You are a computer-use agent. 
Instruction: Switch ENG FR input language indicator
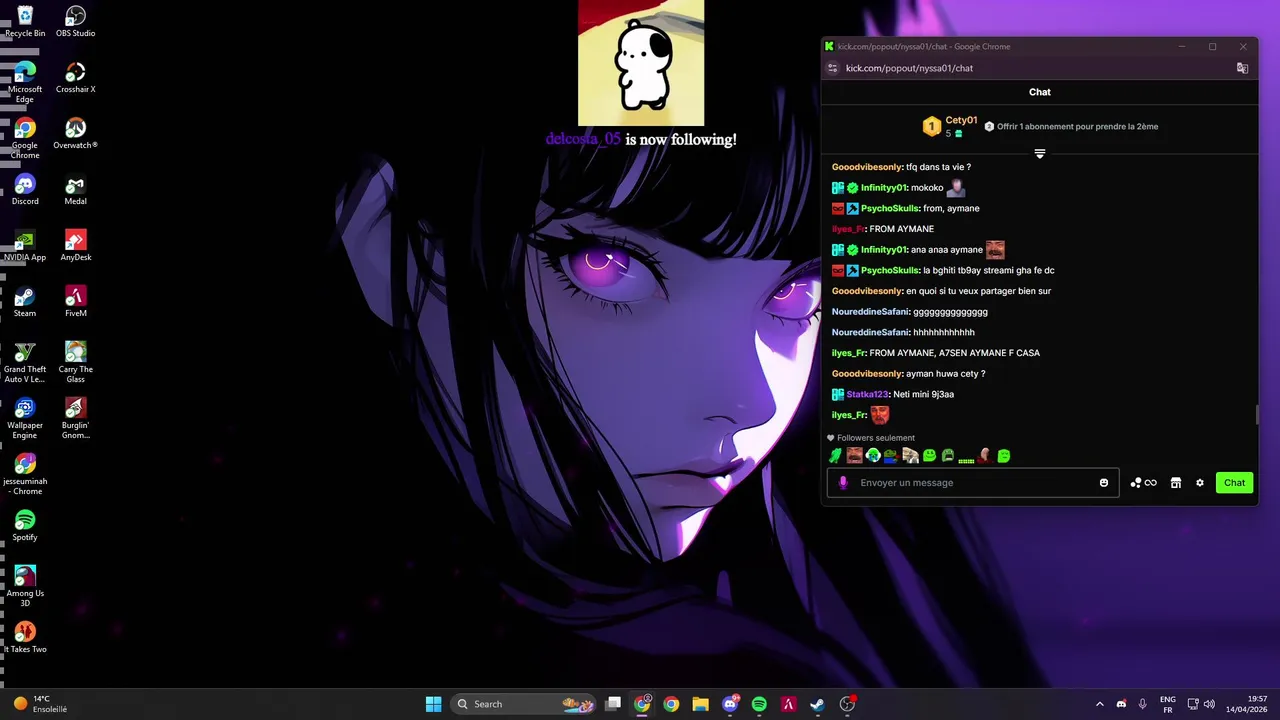1168,704
